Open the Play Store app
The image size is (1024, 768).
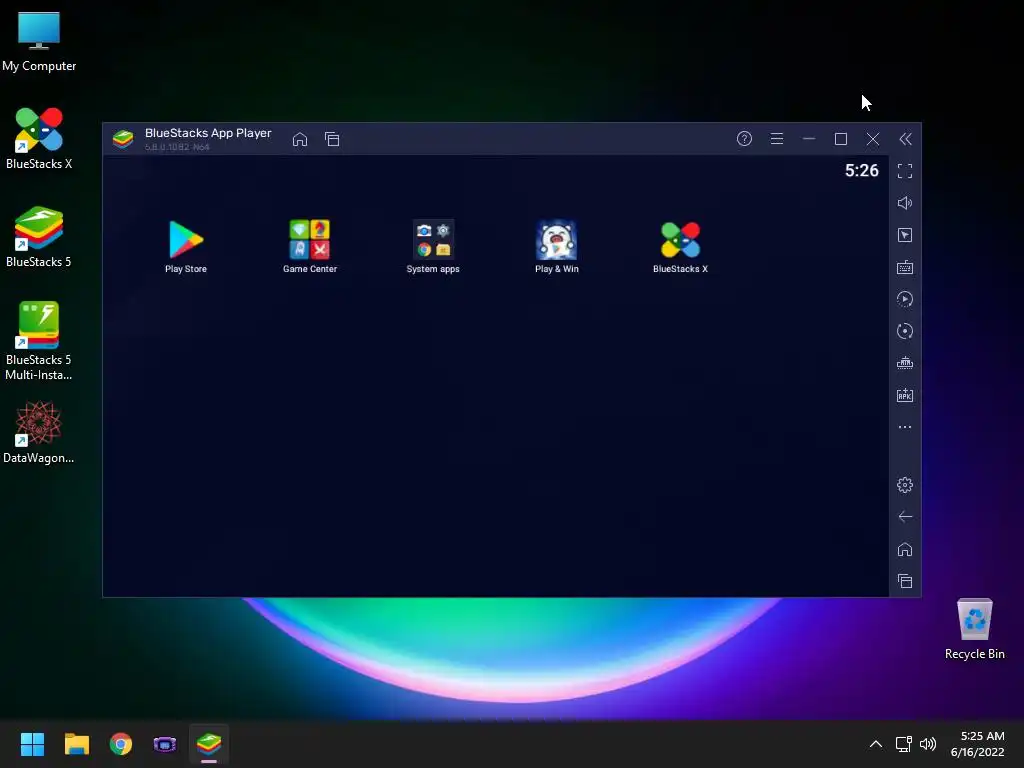(x=186, y=246)
